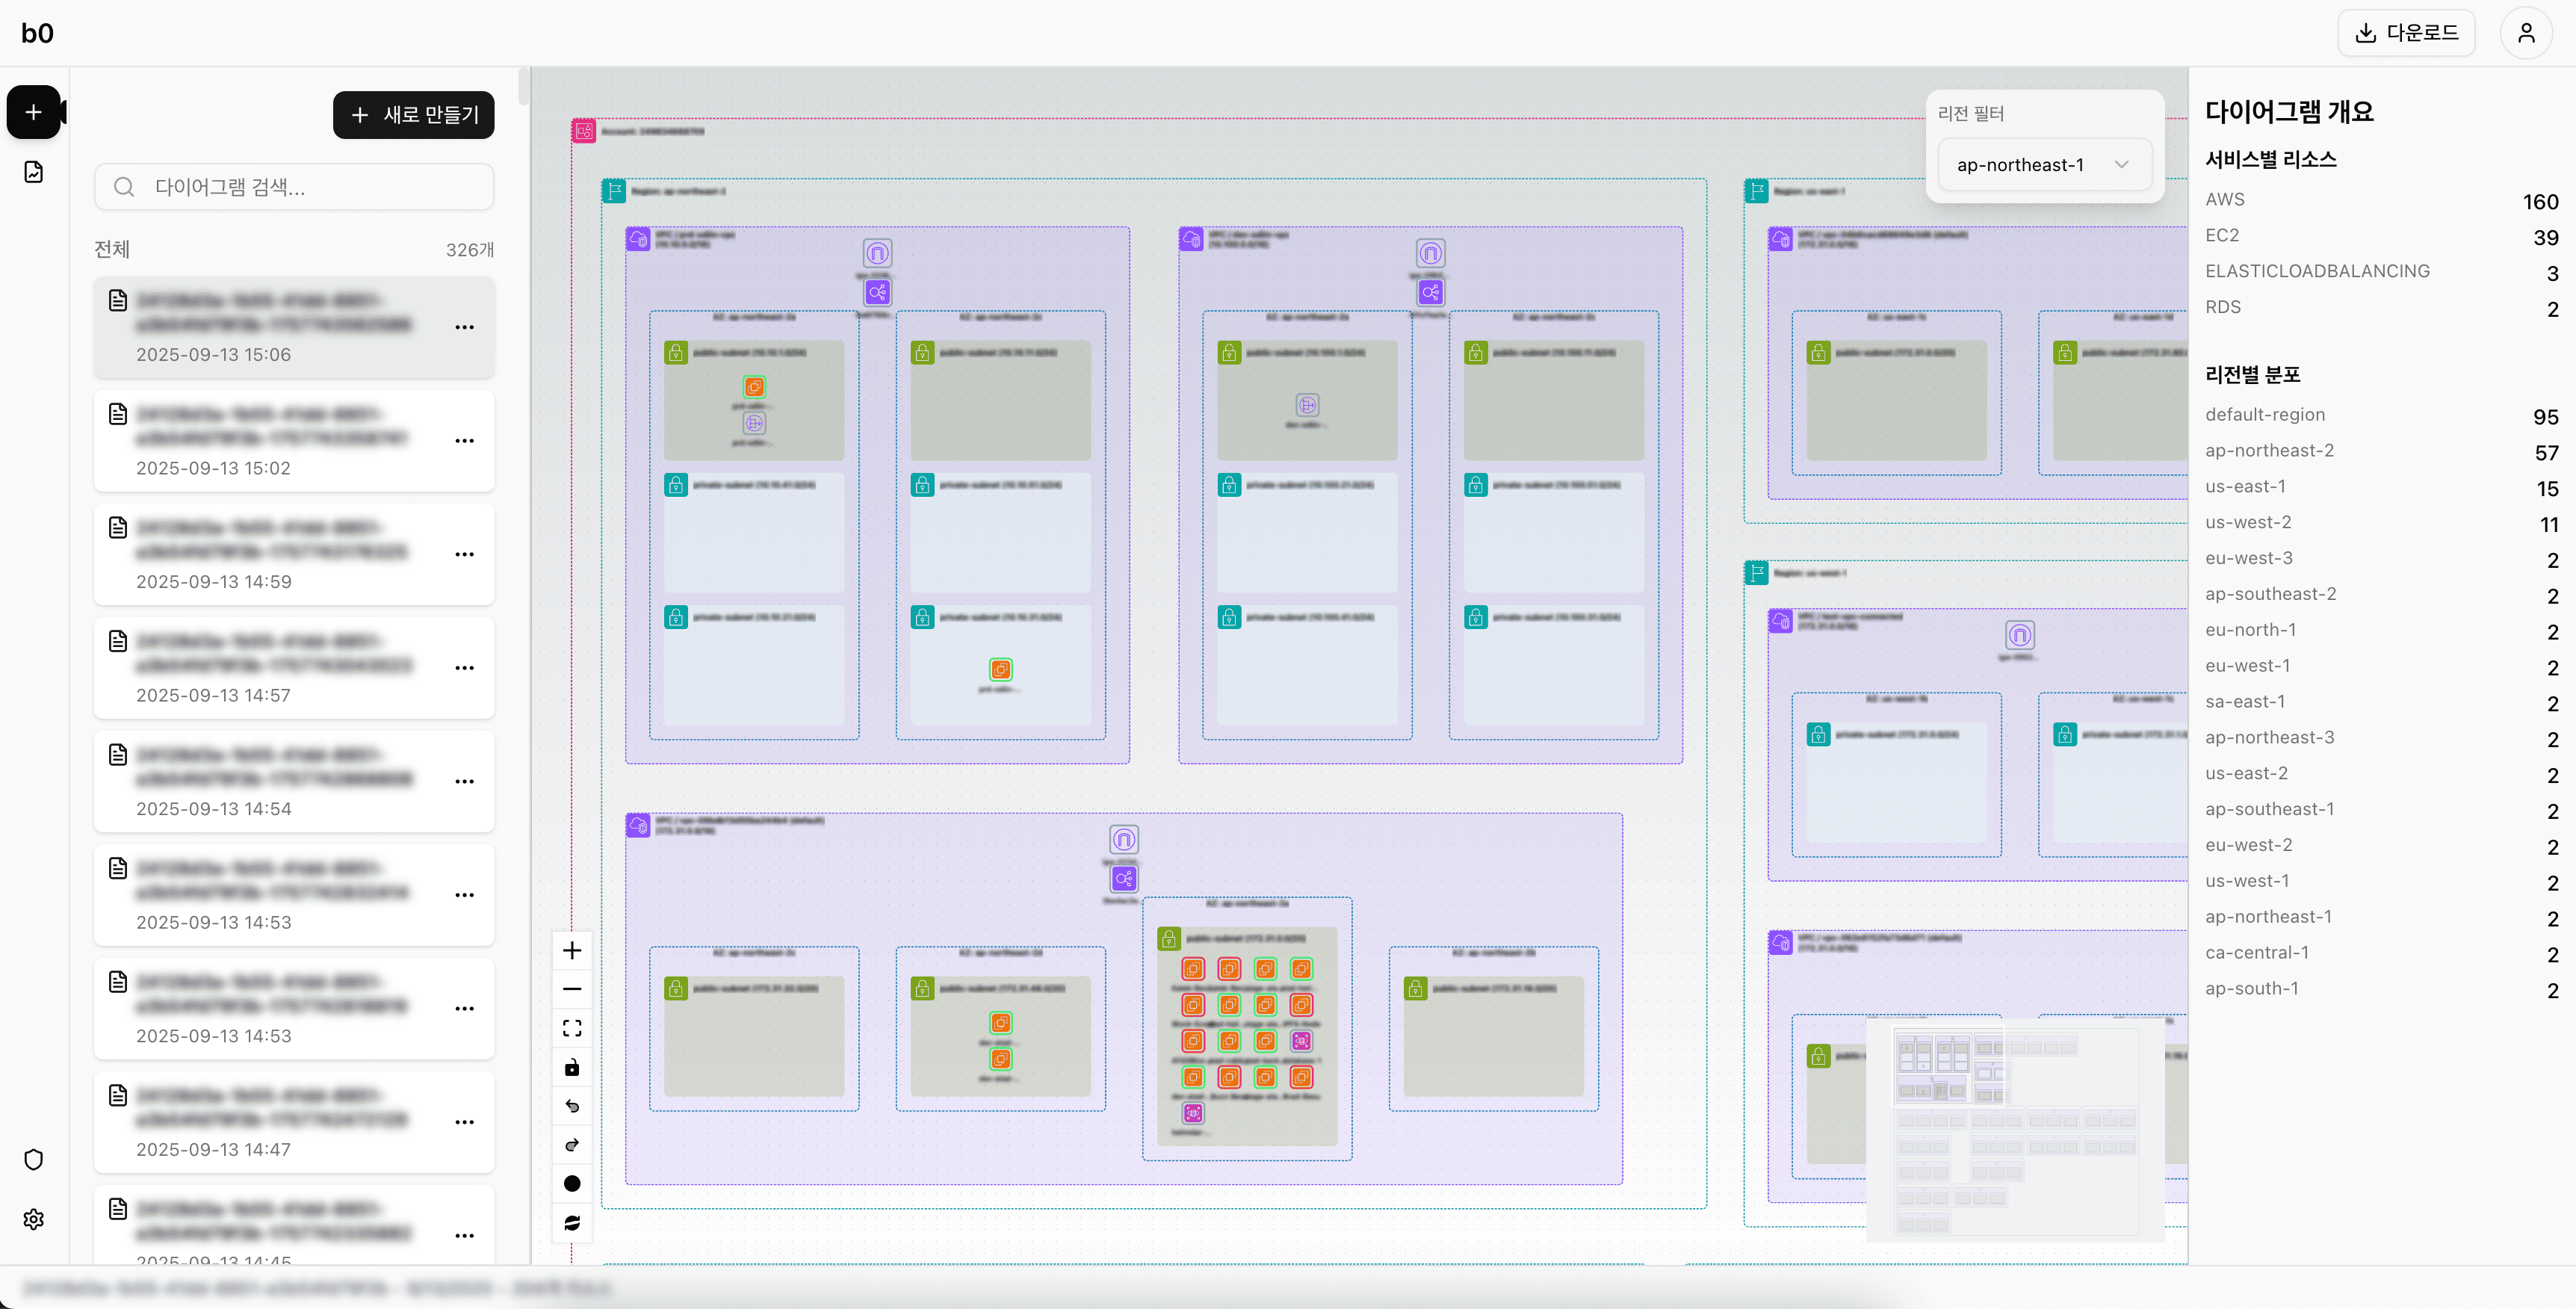Viewport: 2576px width, 1309px height.
Task: Click the refresh arrows canvas control
Action: click(x=572, y=1223)
